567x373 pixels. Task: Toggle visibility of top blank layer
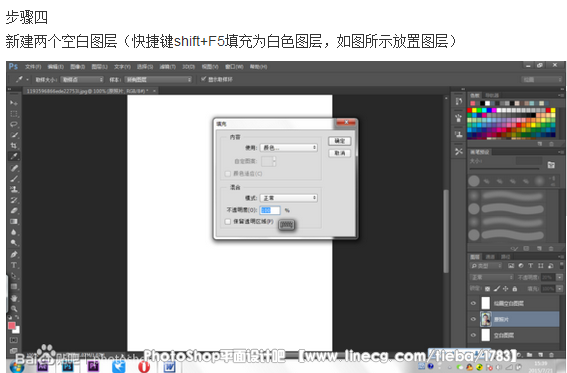(x=473, y=303)
